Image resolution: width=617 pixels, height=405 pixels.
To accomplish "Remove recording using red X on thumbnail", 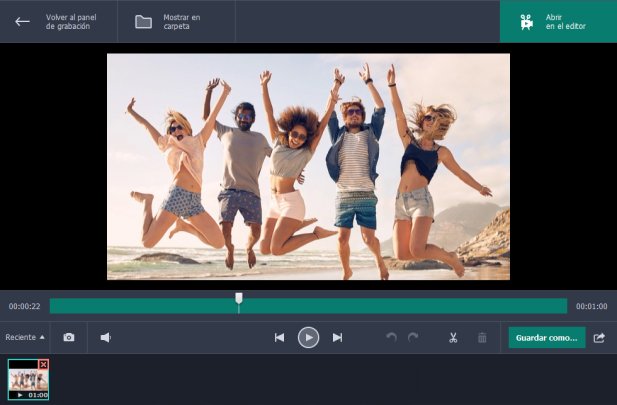I will tap(43, 364).
